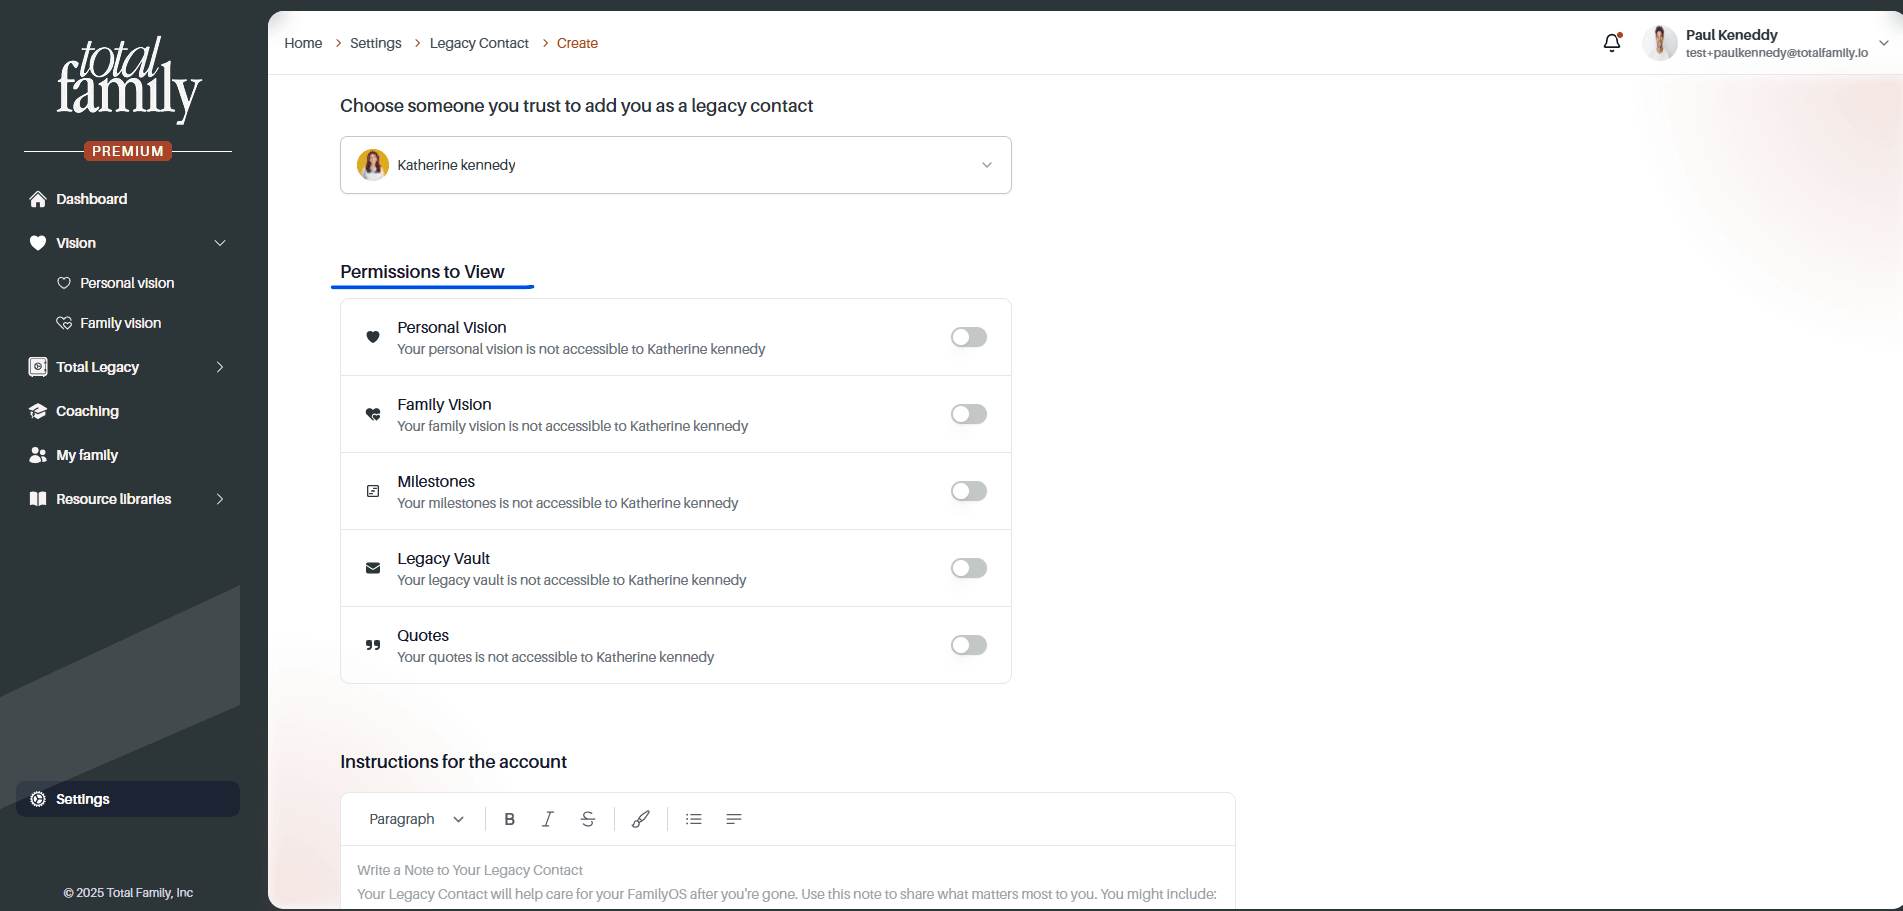This screenshot has height=911, width=1903.
Task: Click the Total Legacy vault icon
Action: click(38, 367)
